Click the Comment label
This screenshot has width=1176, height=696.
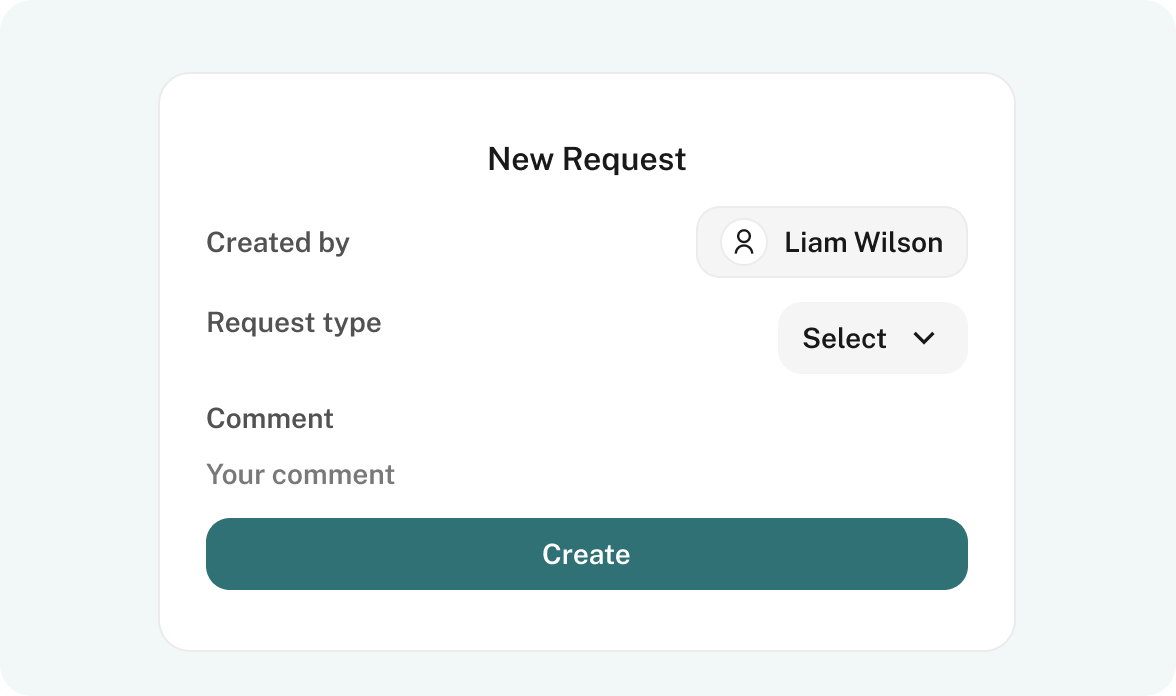pos(270,418)
